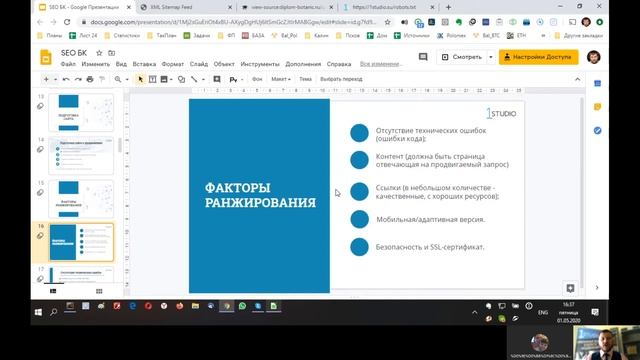The height and width of the screenshot is (360, 640).
Task: Expand the zoom level dropdown arrow
Action: tap(127, 79)
